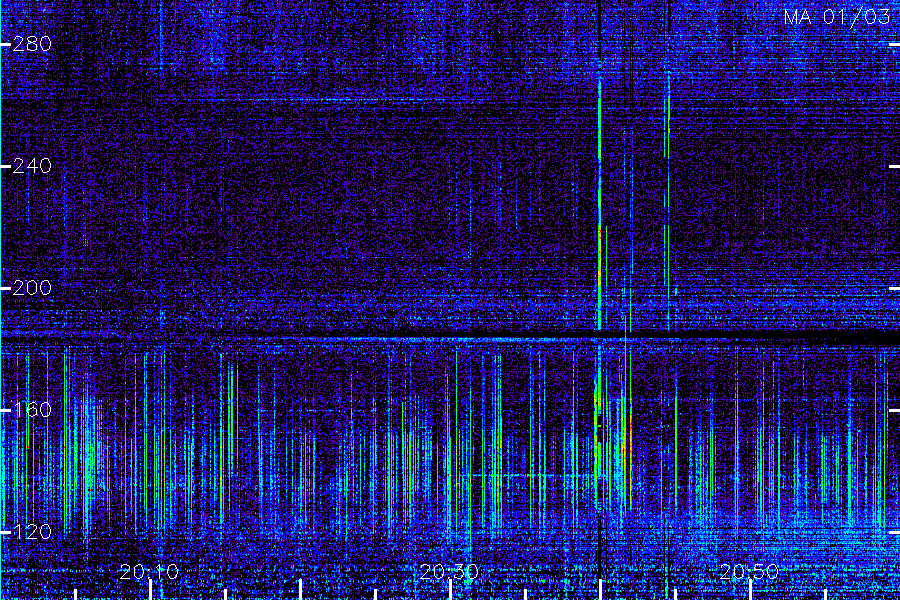Screen dimensions: 900x600
Task: Click the 160 frequency axis label
Action: pos(32,409)
